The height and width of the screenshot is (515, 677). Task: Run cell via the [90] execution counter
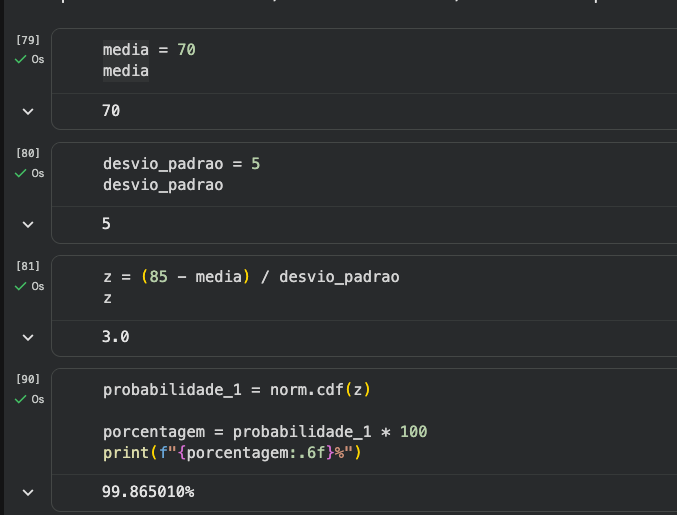28,379
